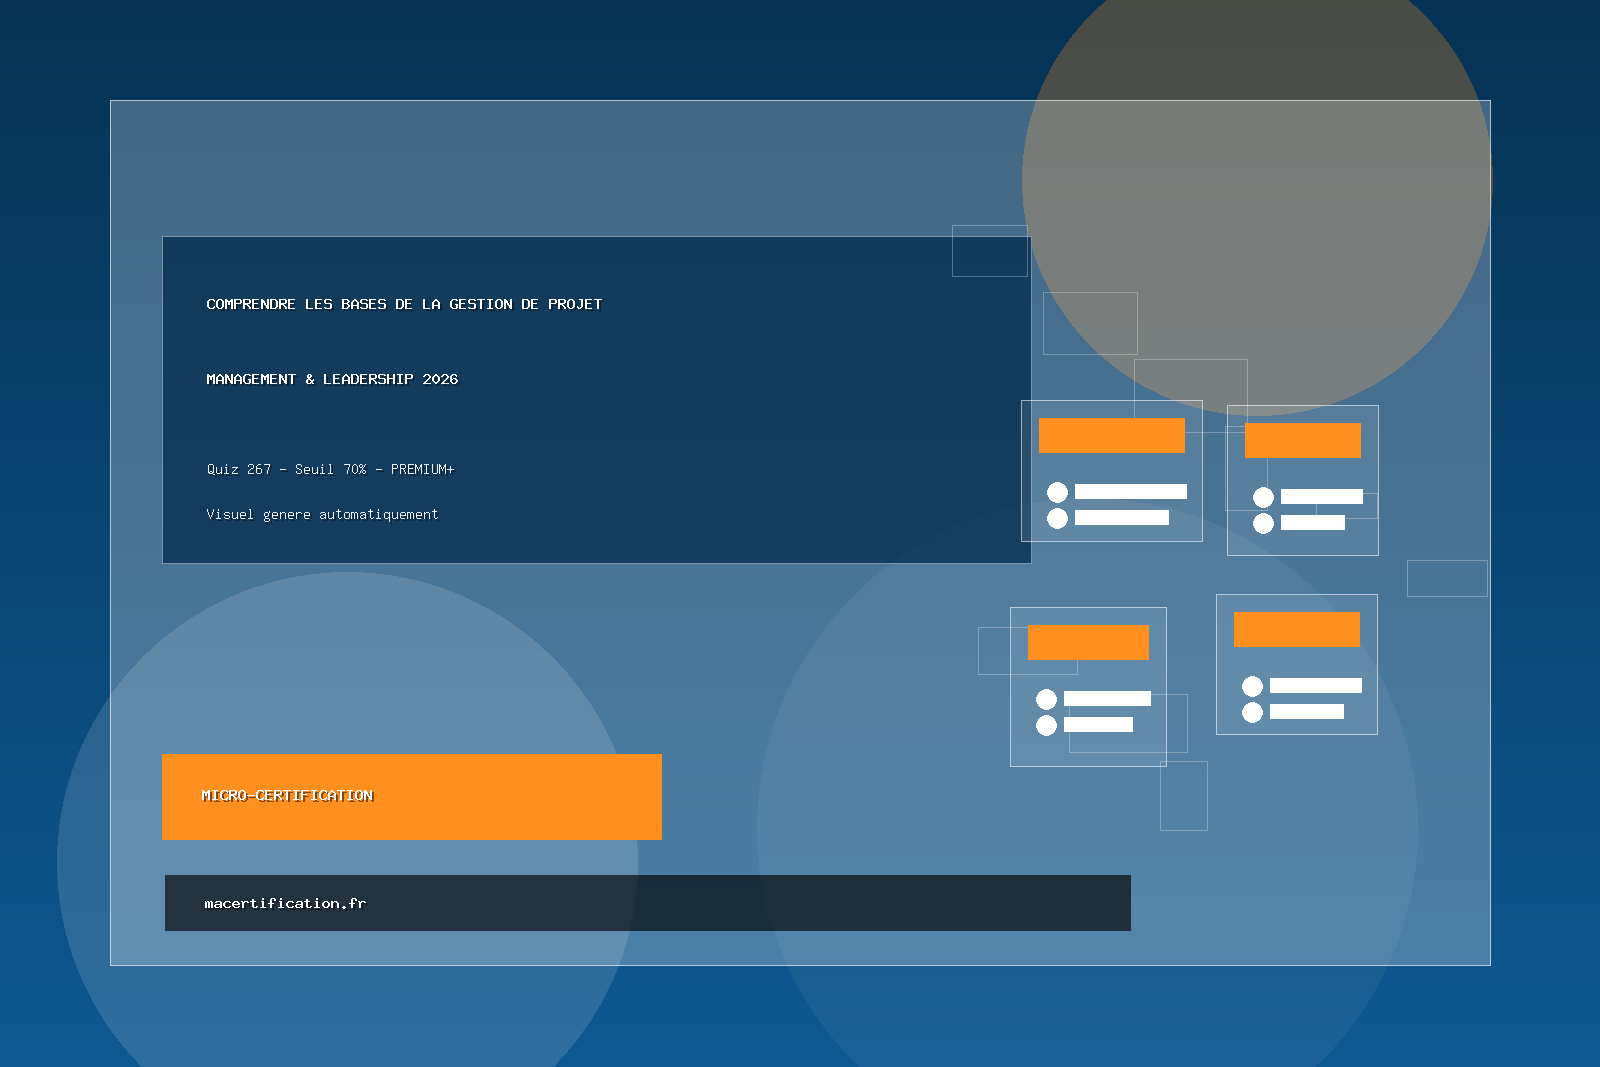Pick second radio option in bottom-left quiz card

click(x=1046, y=725)
